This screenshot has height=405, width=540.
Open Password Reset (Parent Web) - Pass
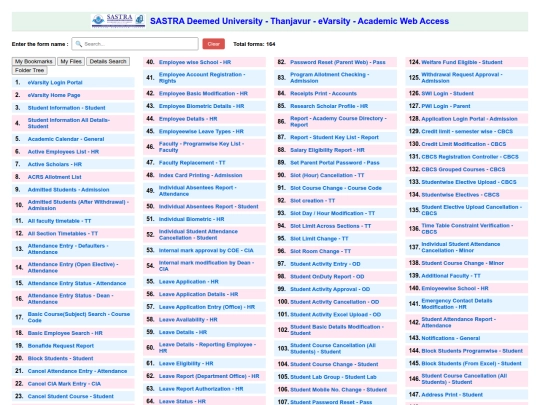coord(338,62)
